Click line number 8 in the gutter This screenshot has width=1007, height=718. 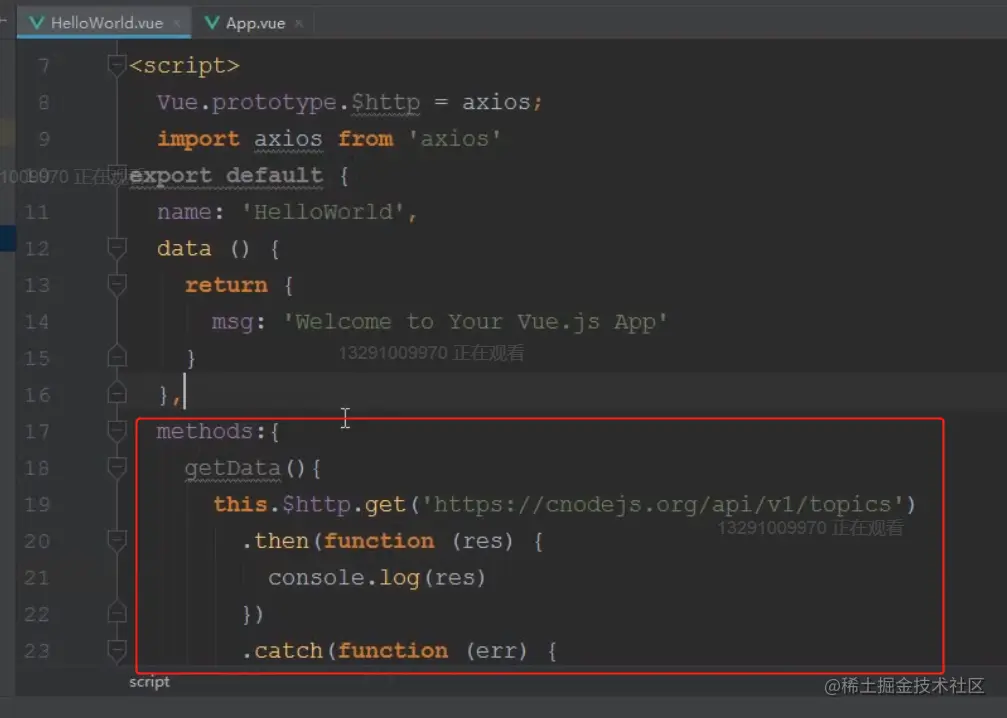43,102
